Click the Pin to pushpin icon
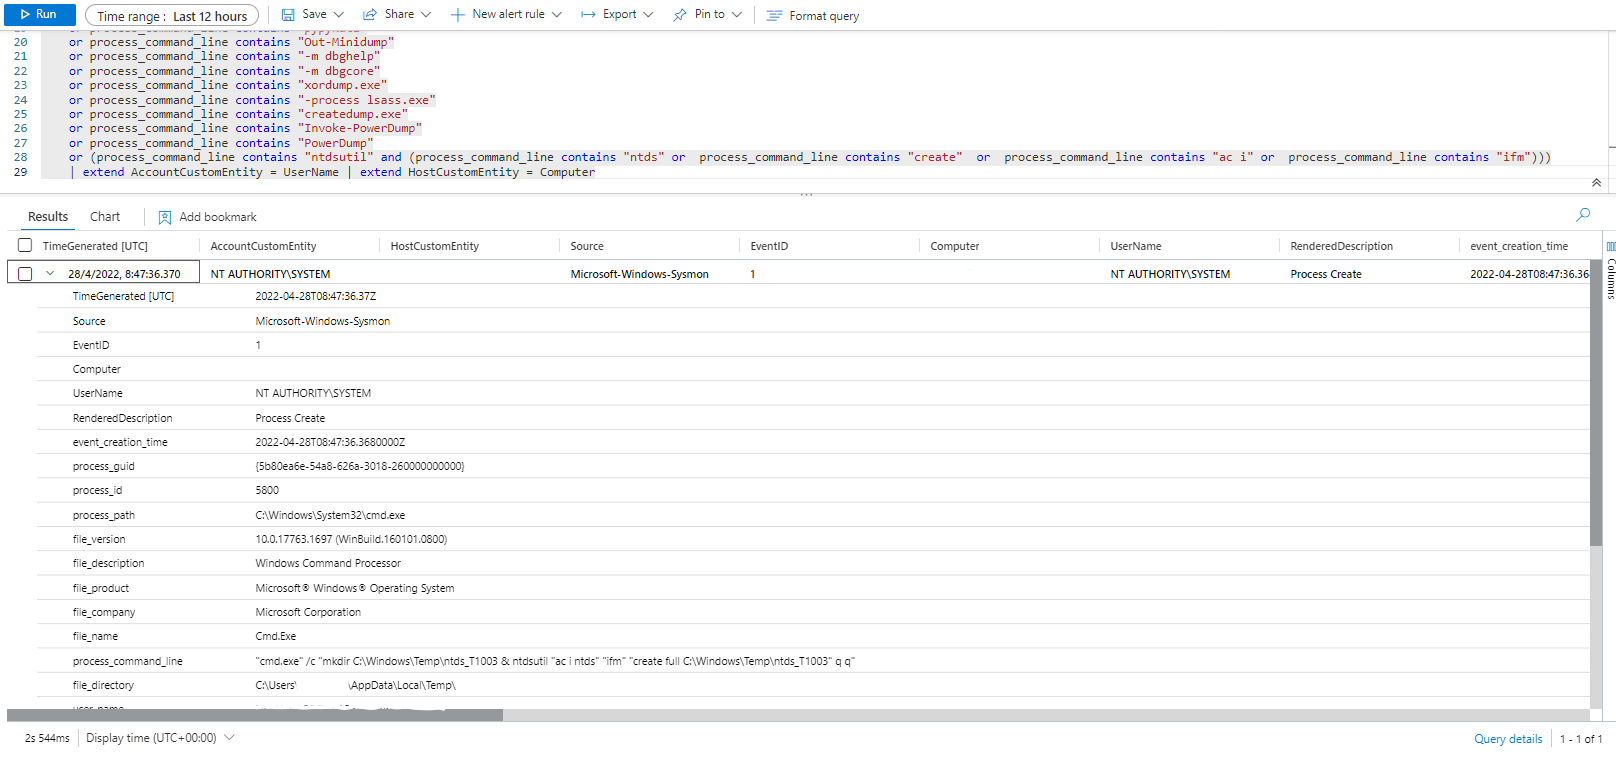This screenshot has height=760, width=1616. coord(680,15)
